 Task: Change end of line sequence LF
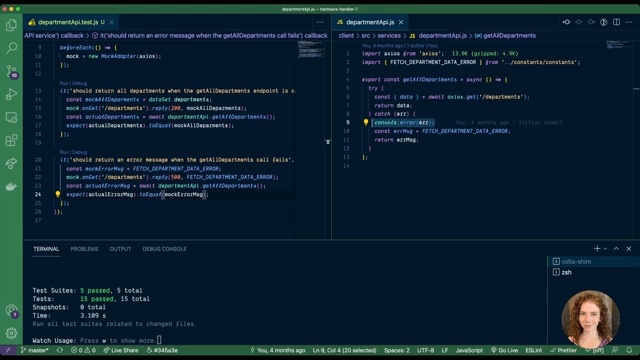point(445,350)
